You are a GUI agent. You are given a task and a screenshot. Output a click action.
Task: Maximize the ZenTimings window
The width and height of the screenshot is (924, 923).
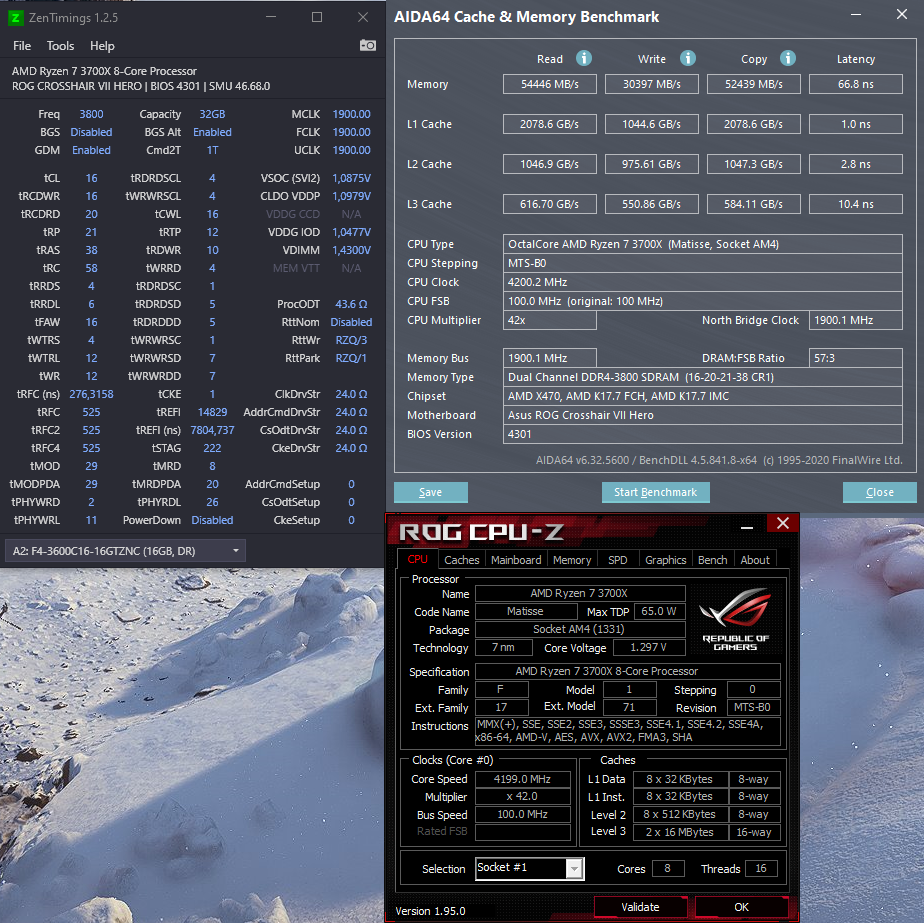point(317,17)
